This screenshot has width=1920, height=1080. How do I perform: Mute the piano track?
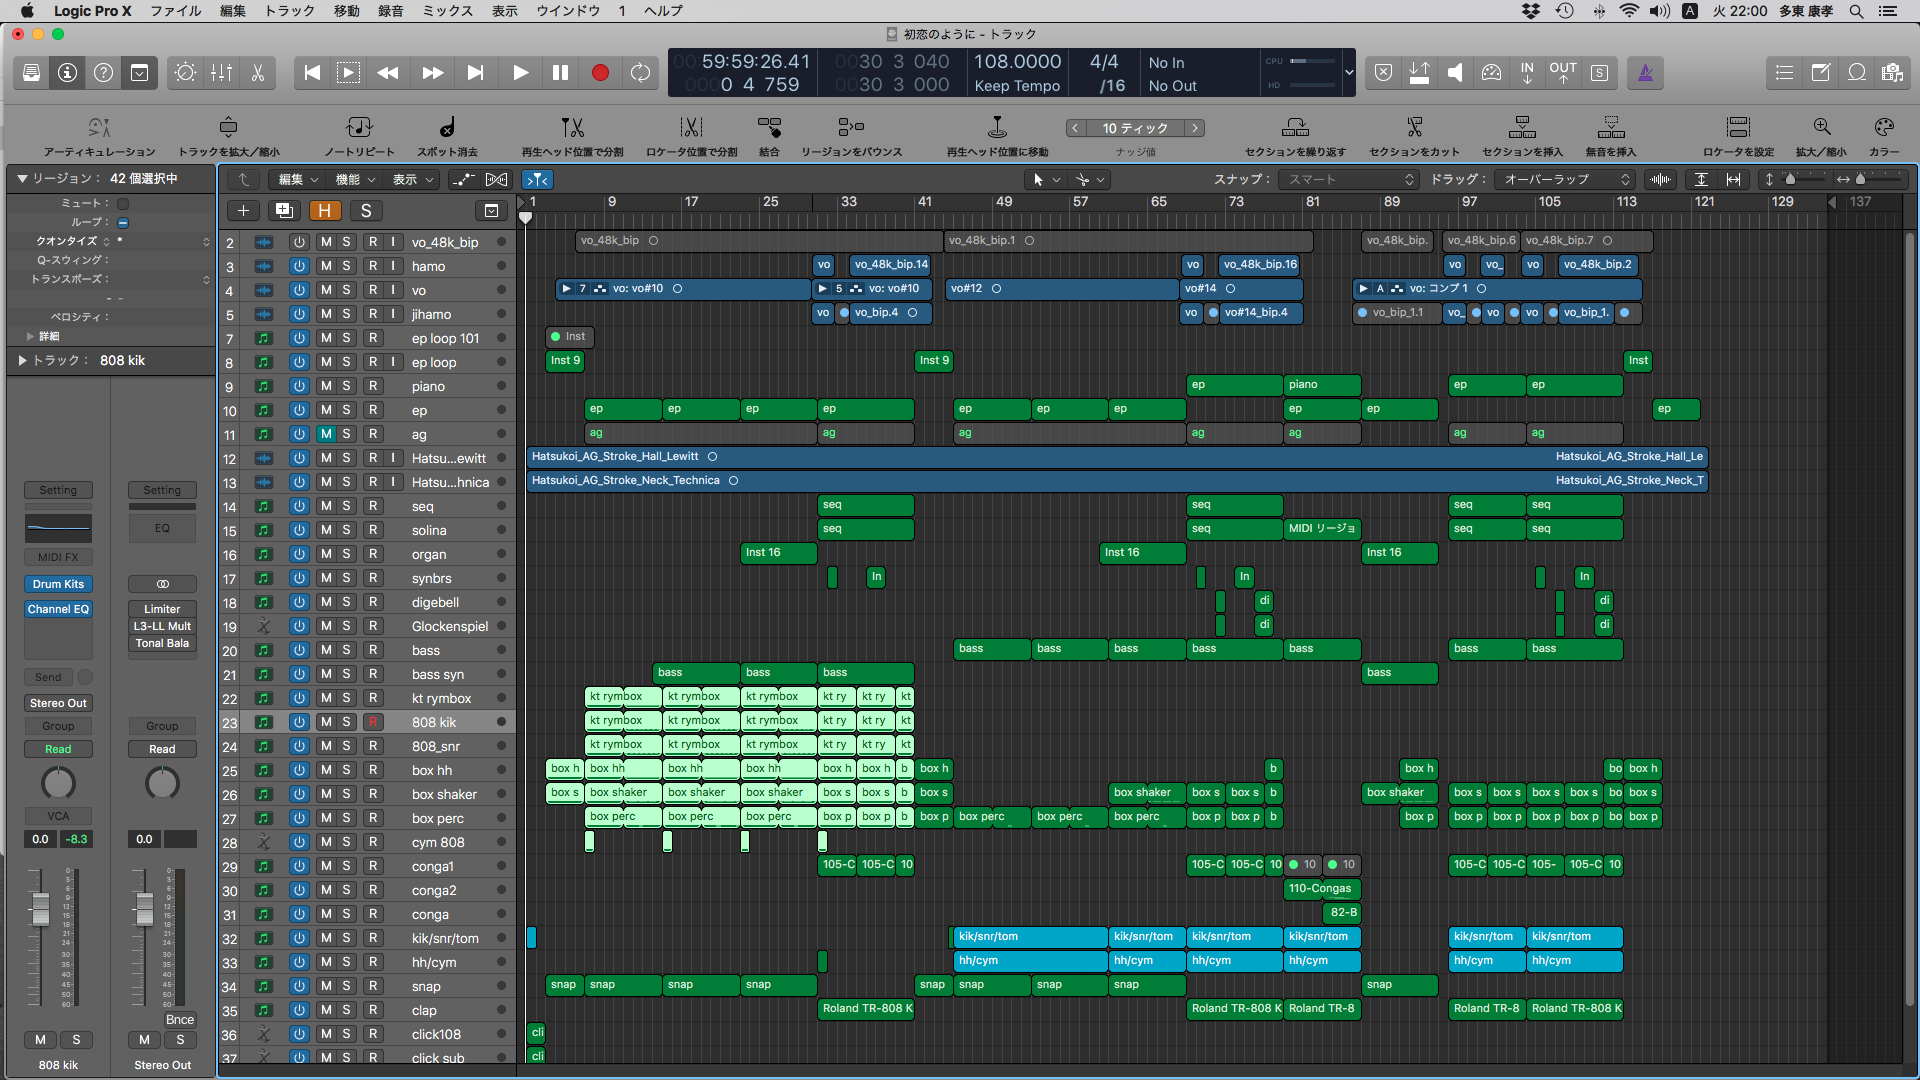[x=326, y=386]
